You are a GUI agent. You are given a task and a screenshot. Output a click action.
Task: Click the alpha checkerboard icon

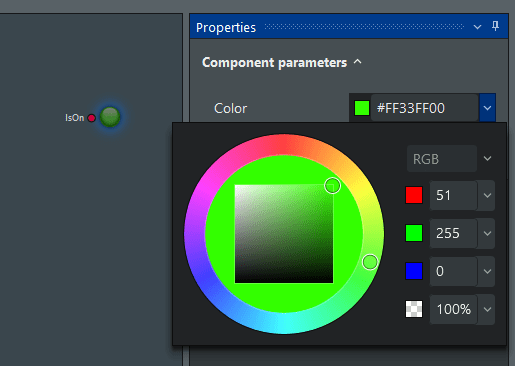pyautogui.click(x=414, y=309)
